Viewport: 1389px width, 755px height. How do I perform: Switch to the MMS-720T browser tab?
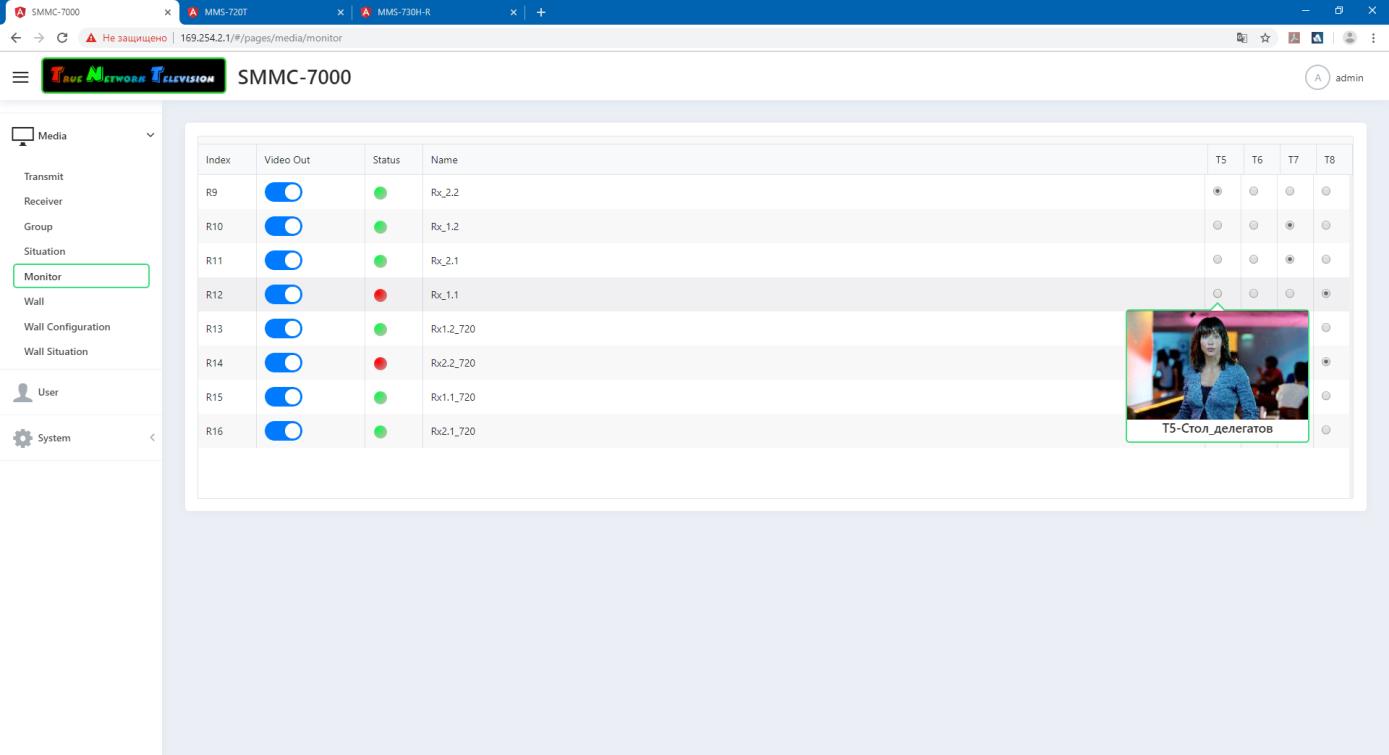pos(260,12)
